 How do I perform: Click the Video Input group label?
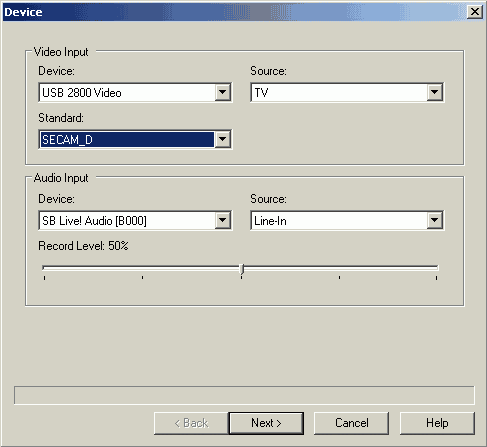[x=61, y=52]
